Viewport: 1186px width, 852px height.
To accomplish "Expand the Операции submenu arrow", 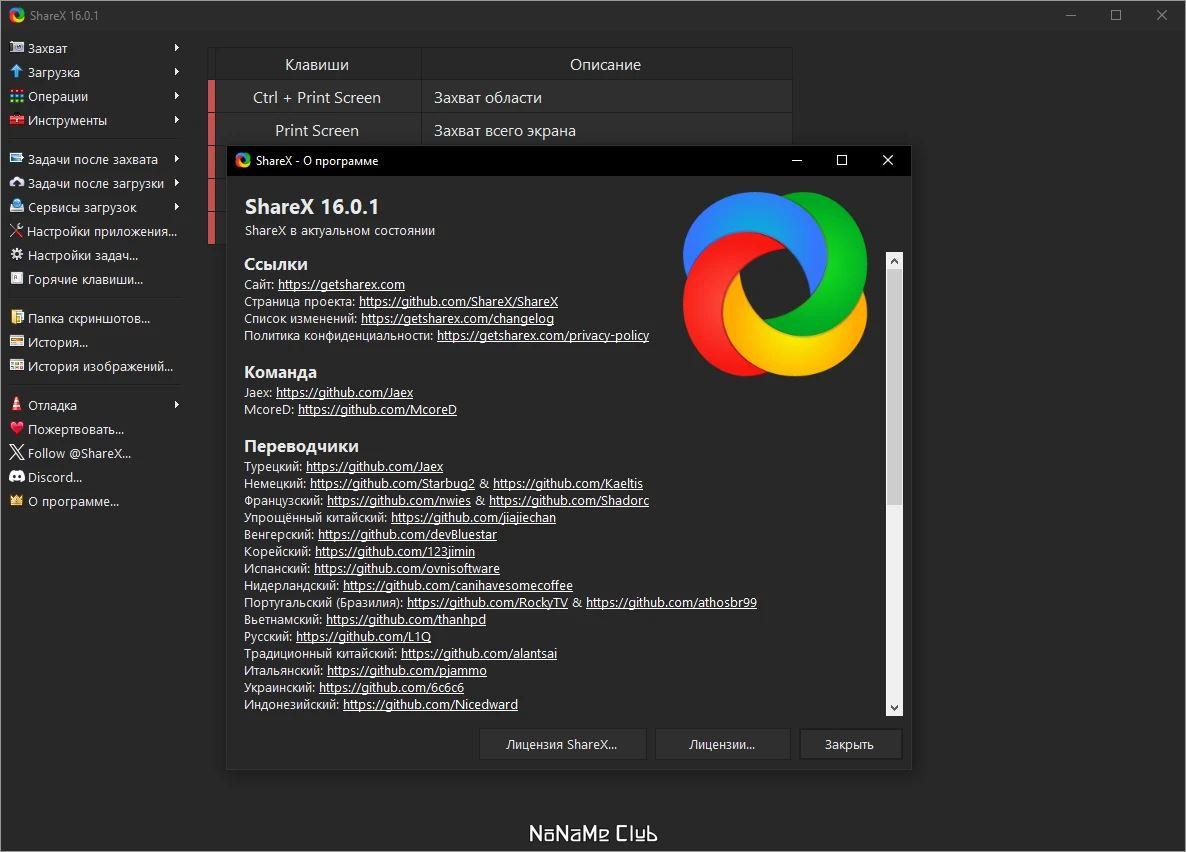I will (176, 96).
